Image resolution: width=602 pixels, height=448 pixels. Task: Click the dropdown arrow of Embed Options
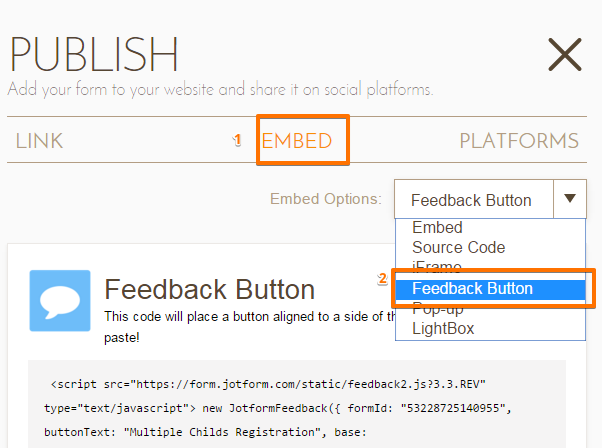click(x=570, y=198)
